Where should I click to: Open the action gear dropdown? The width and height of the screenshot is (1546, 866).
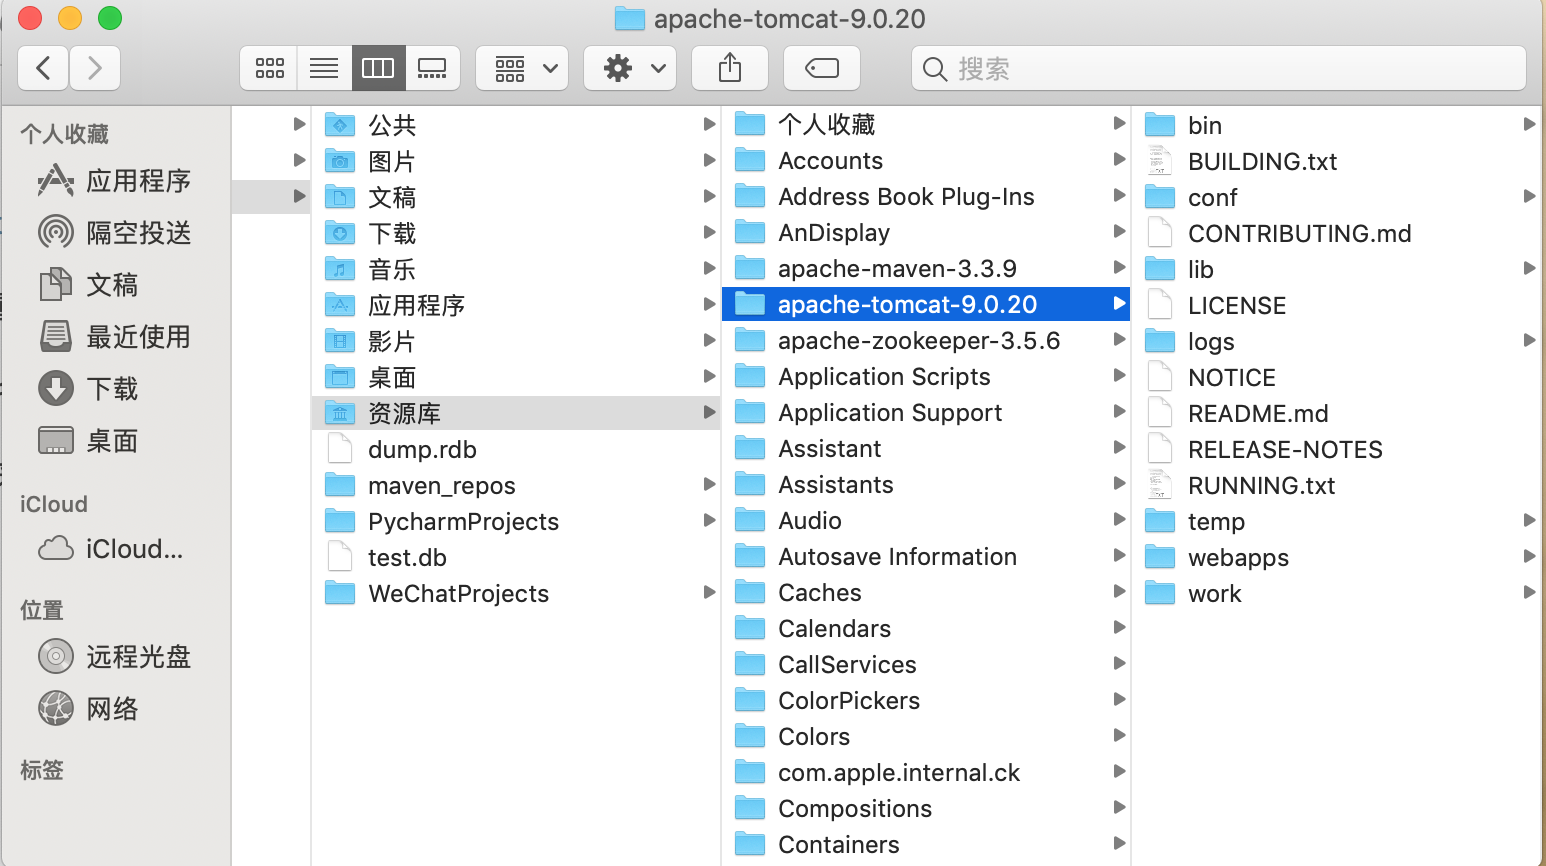point(629,67)
